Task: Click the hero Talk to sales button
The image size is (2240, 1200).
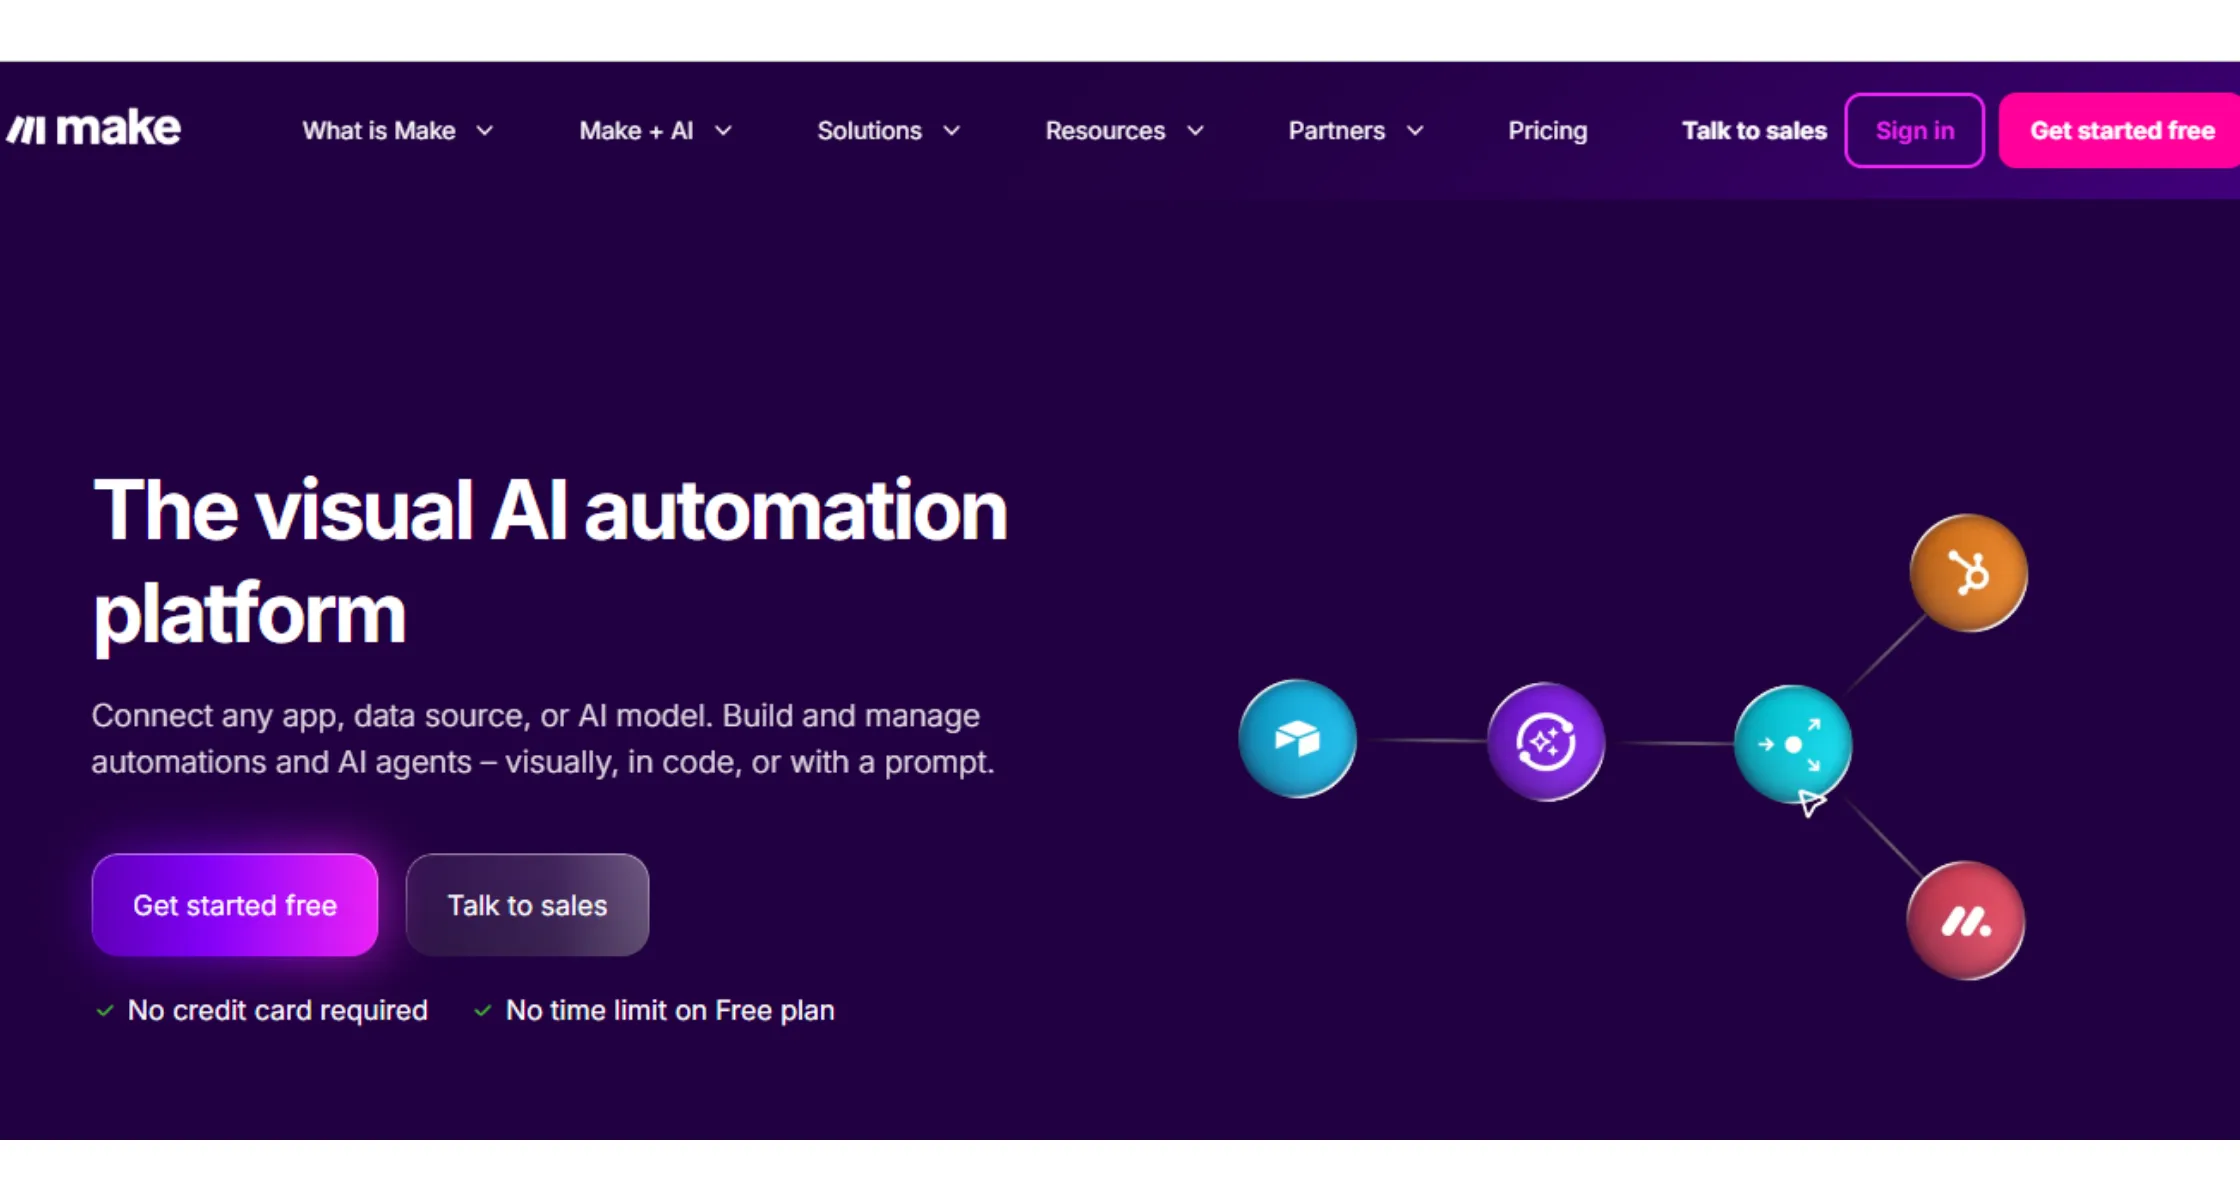Action: (527, 905)
